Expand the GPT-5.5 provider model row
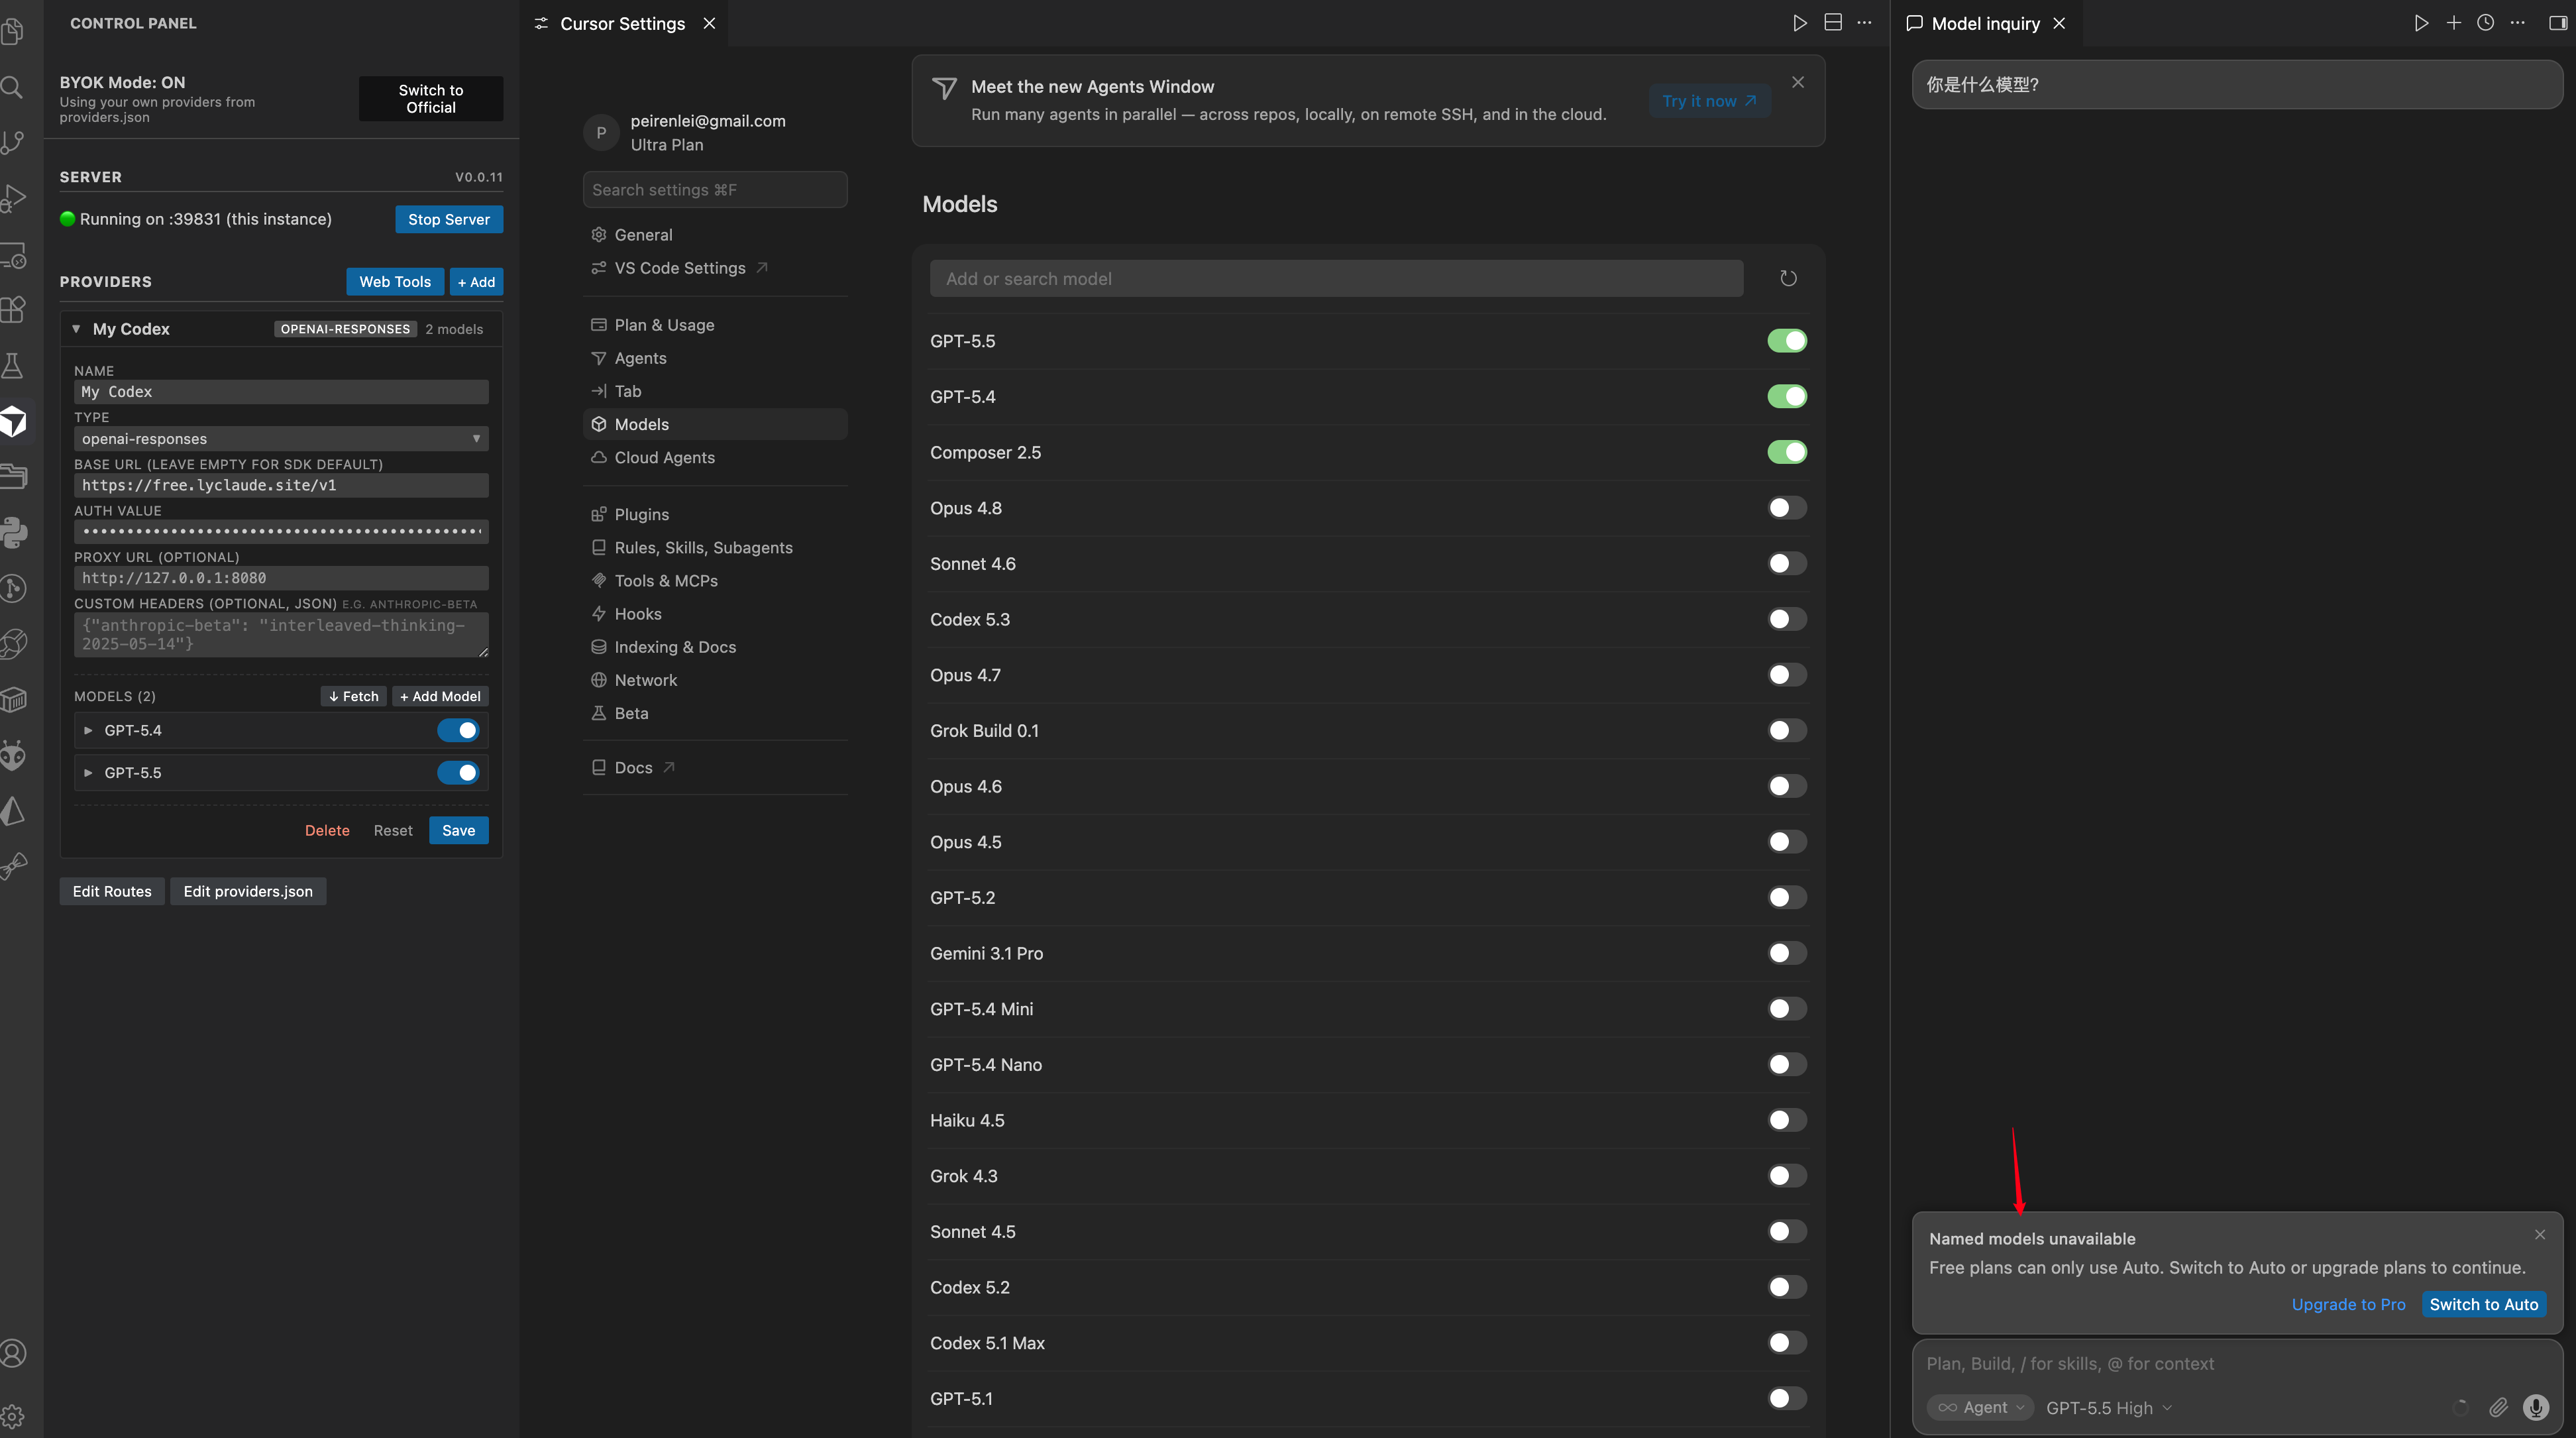The image size is (2576, 1438). [88, 772]
